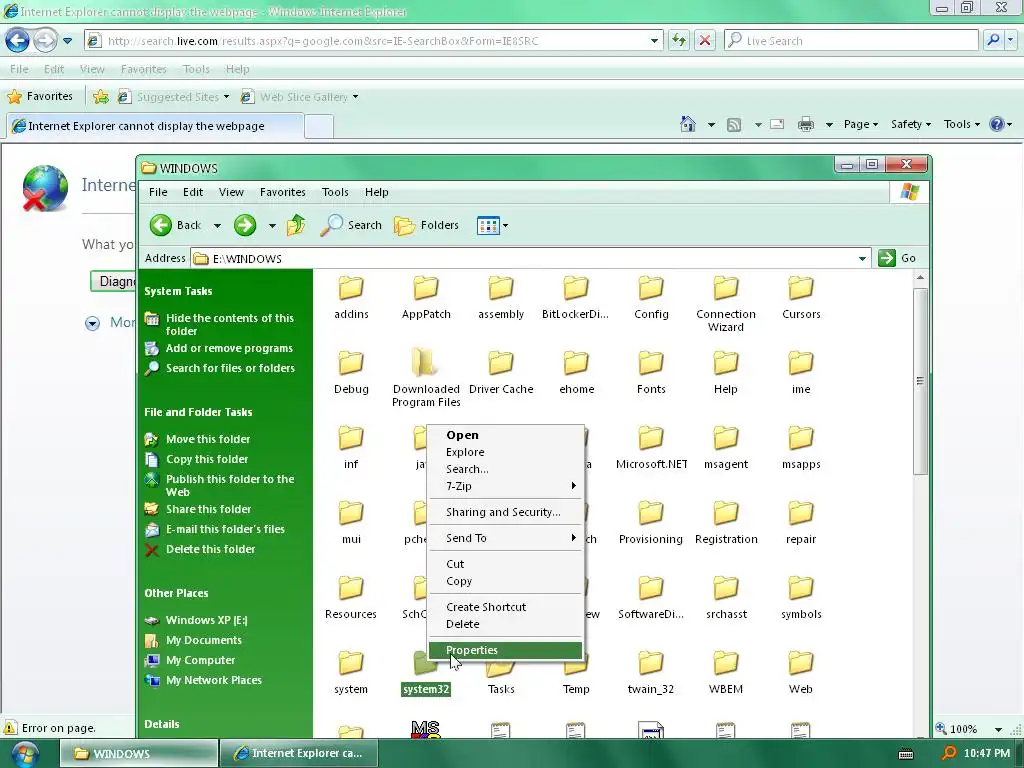Open Search in the Explorer toolbar

[351, 225]
